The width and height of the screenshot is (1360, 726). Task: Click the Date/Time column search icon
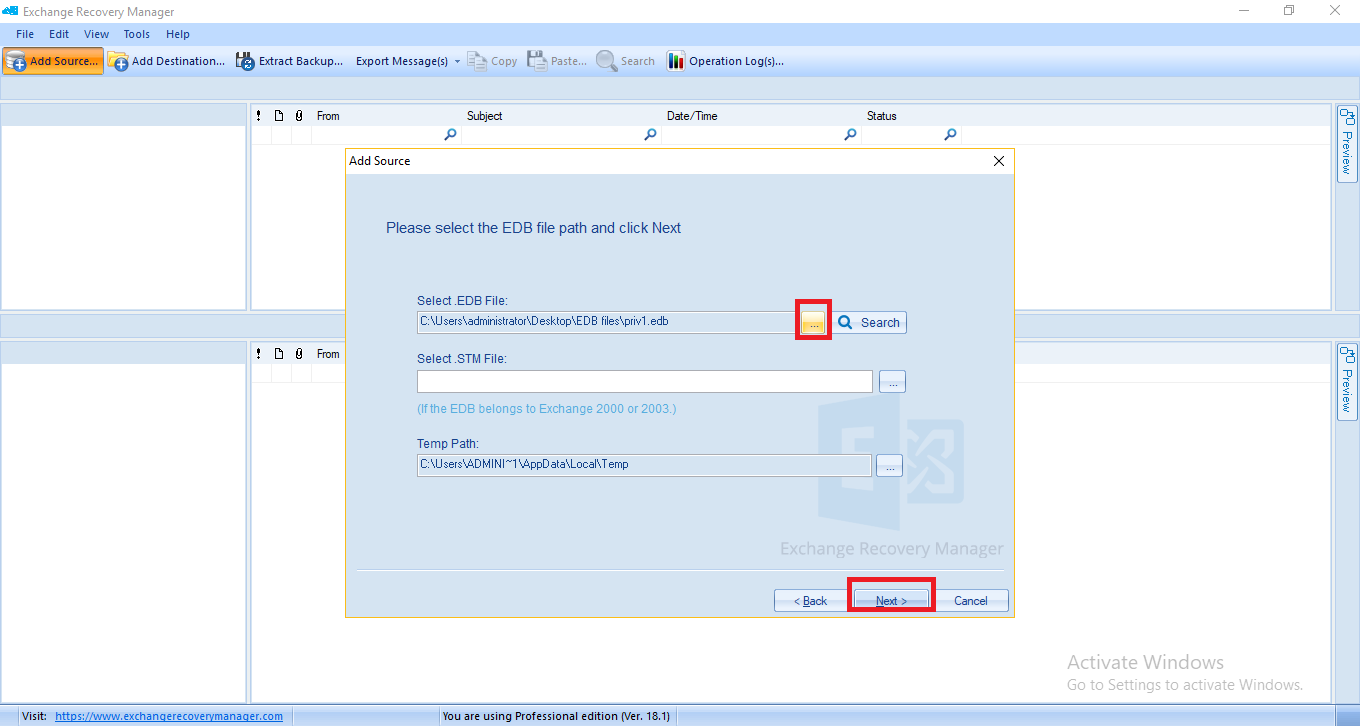tap(850, 135)
